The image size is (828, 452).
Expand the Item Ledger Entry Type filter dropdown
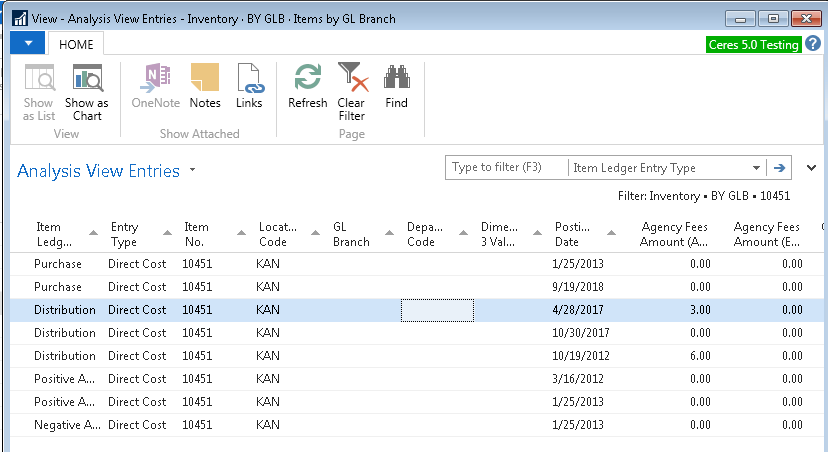tap(755, 168)
